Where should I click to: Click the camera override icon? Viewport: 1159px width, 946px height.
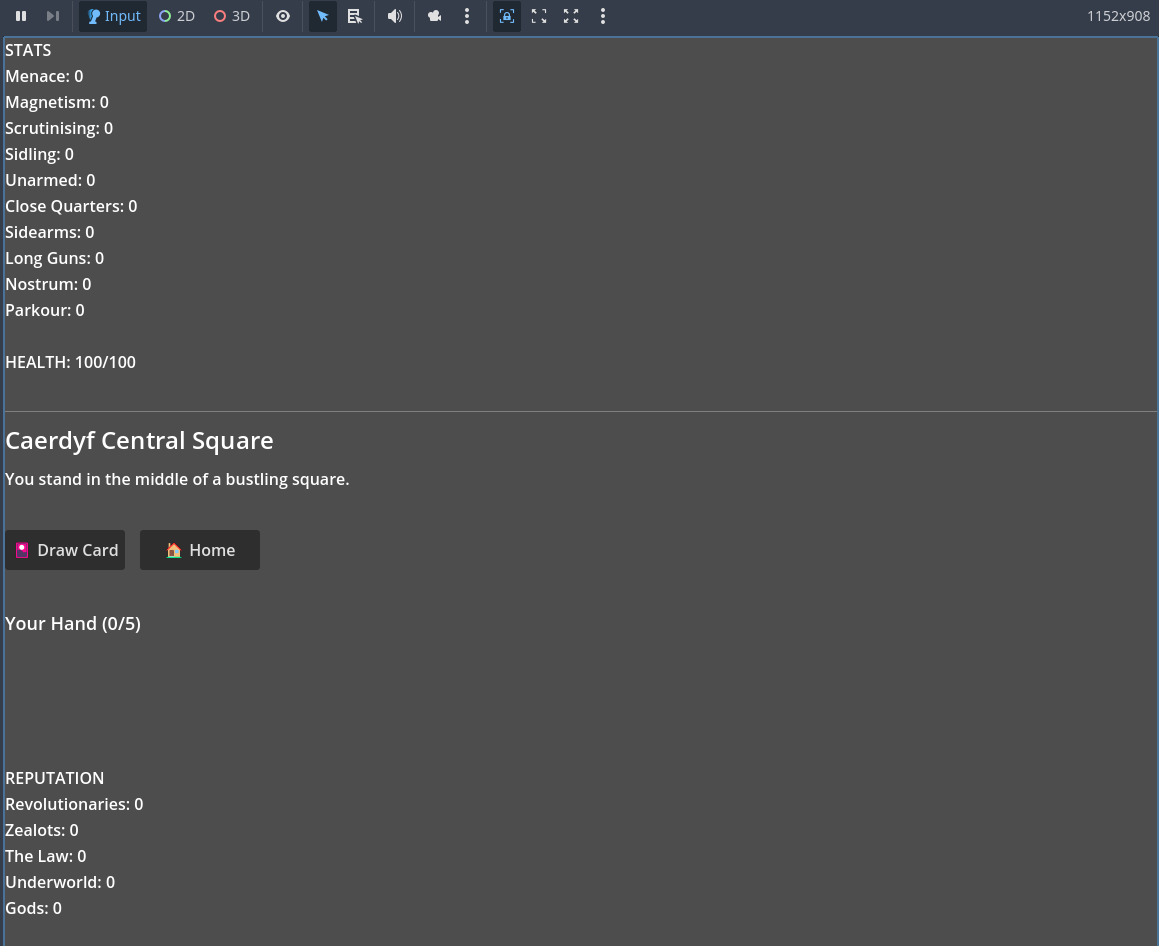pyautogui.click(x=435, y=16)
